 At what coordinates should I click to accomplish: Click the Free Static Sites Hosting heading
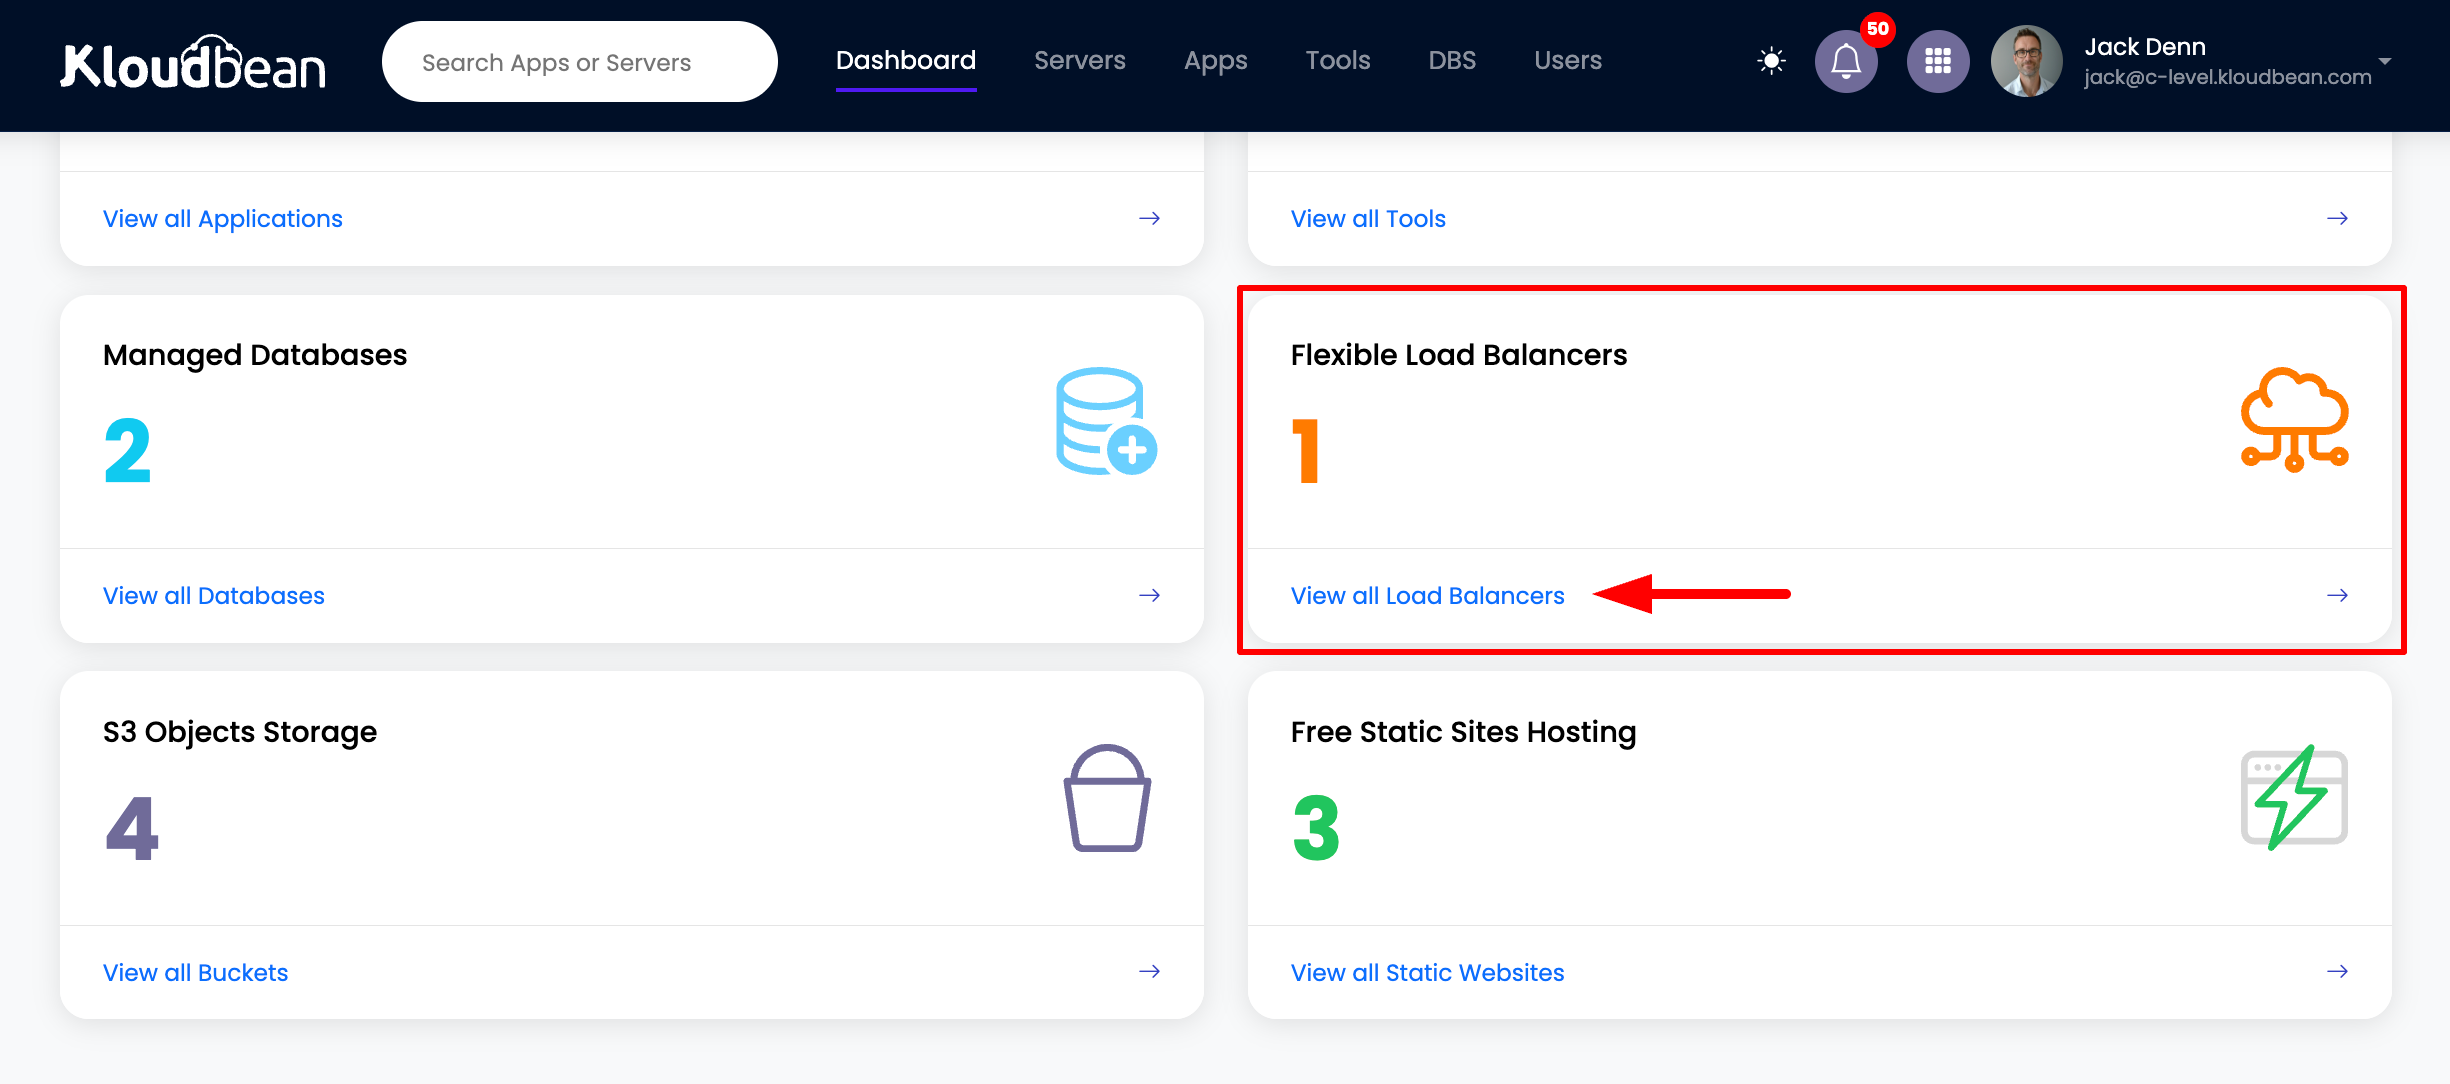[1464, 732]
